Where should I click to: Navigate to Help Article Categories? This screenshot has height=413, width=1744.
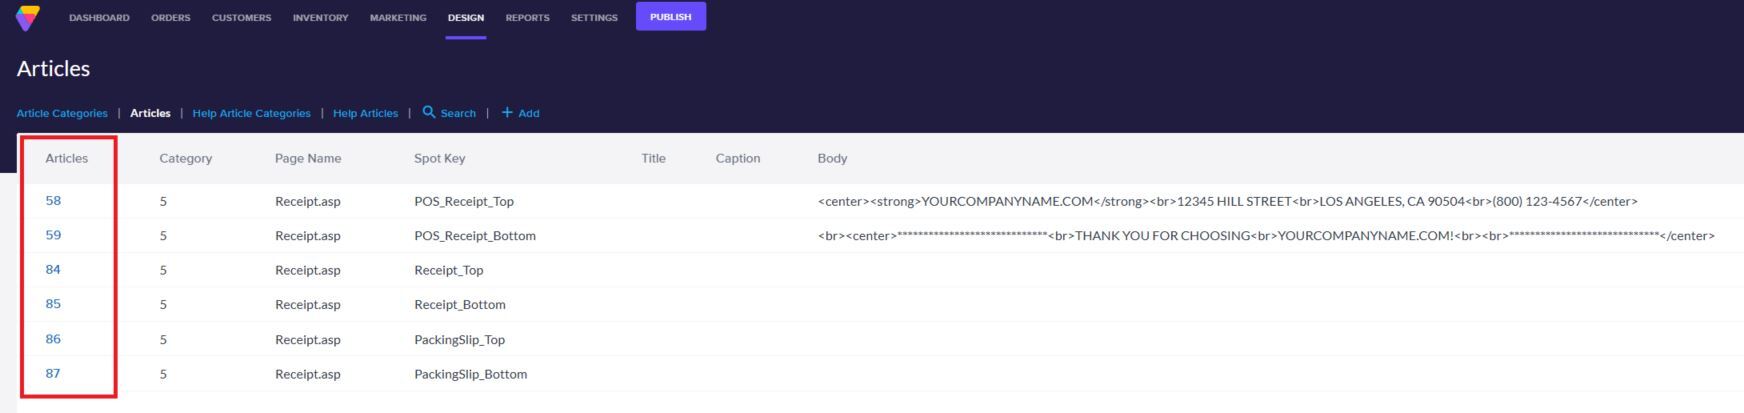click(x=251, y=113)
